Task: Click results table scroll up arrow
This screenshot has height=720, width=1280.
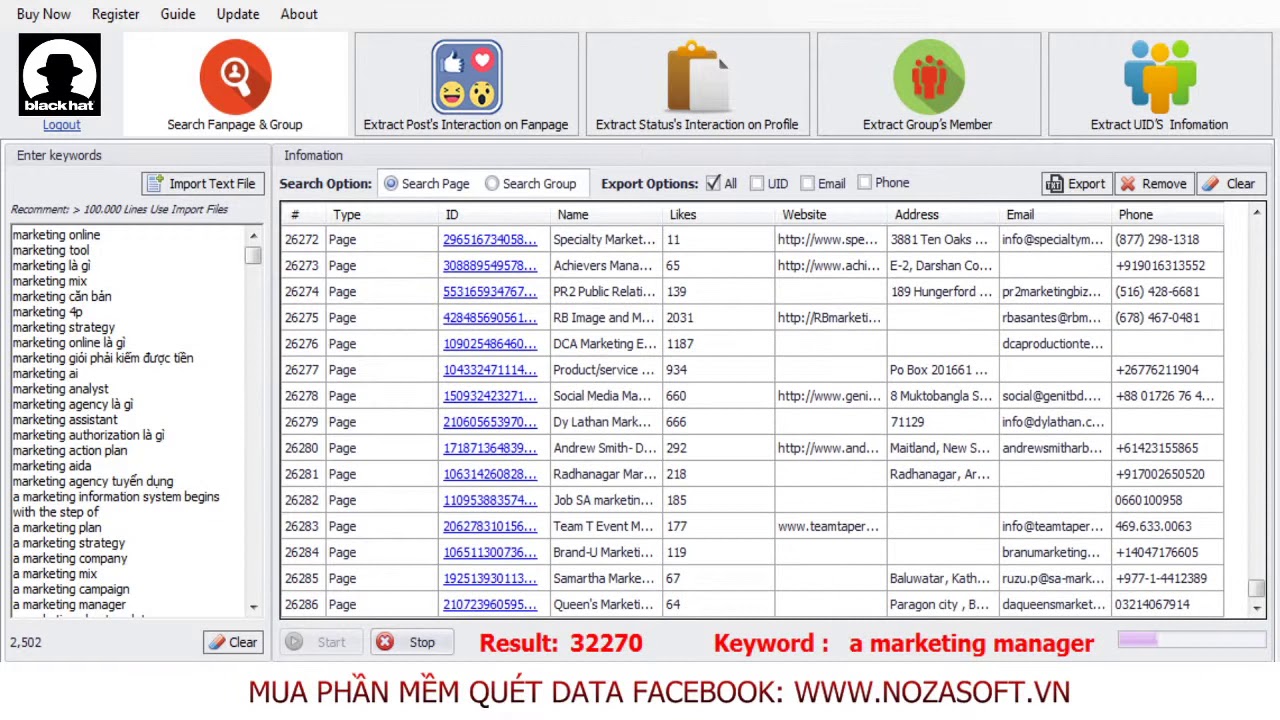Action: pyautogui.click(x=1257, y=212)
